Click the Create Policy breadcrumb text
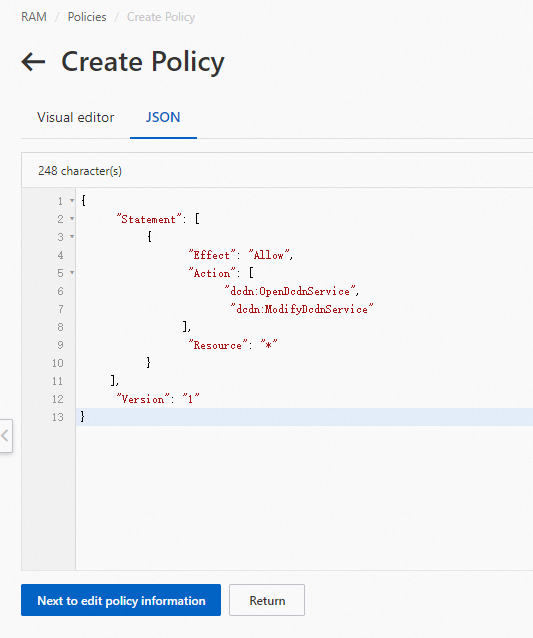 (x=161, y=17)
